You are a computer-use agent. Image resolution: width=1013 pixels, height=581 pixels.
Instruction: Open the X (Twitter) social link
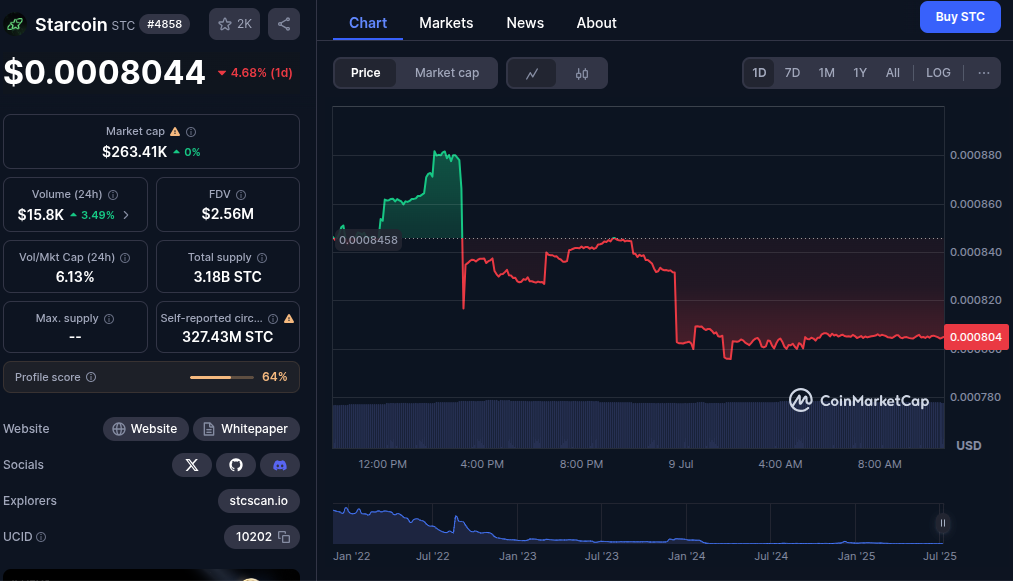point(191,465)
